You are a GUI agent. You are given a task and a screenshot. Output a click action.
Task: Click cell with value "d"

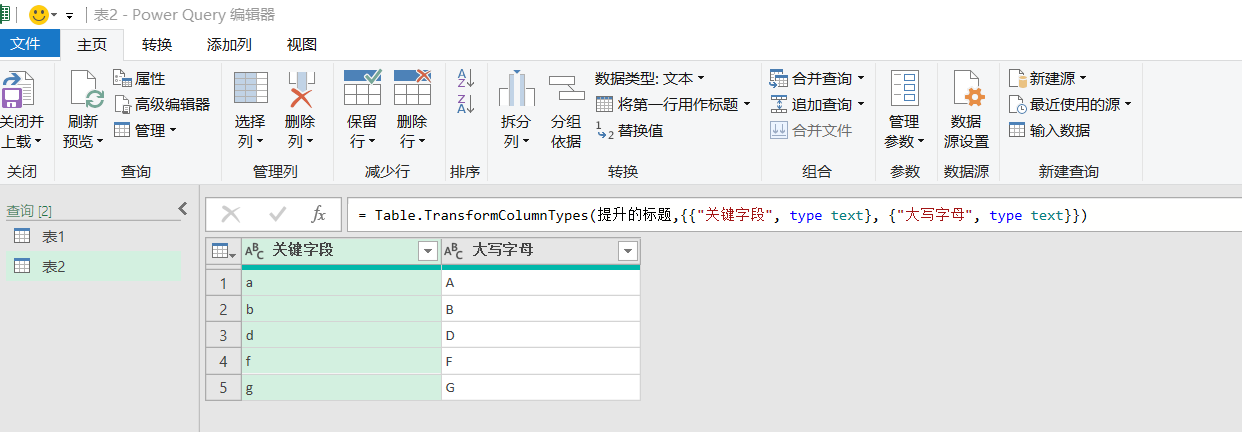click(x=341, y=335)
